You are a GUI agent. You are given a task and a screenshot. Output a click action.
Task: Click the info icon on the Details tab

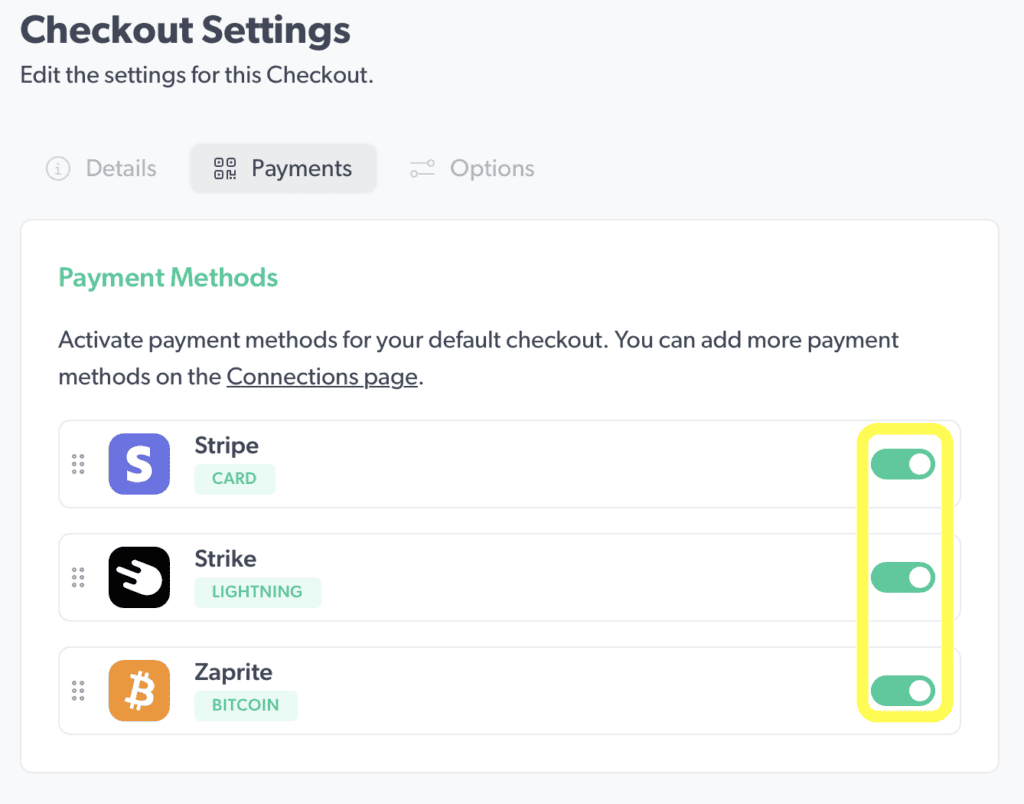[58, 168]
